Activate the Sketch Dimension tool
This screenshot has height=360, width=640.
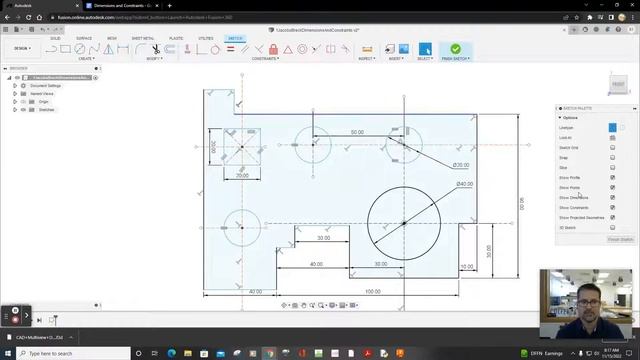[x=123, y=49]
